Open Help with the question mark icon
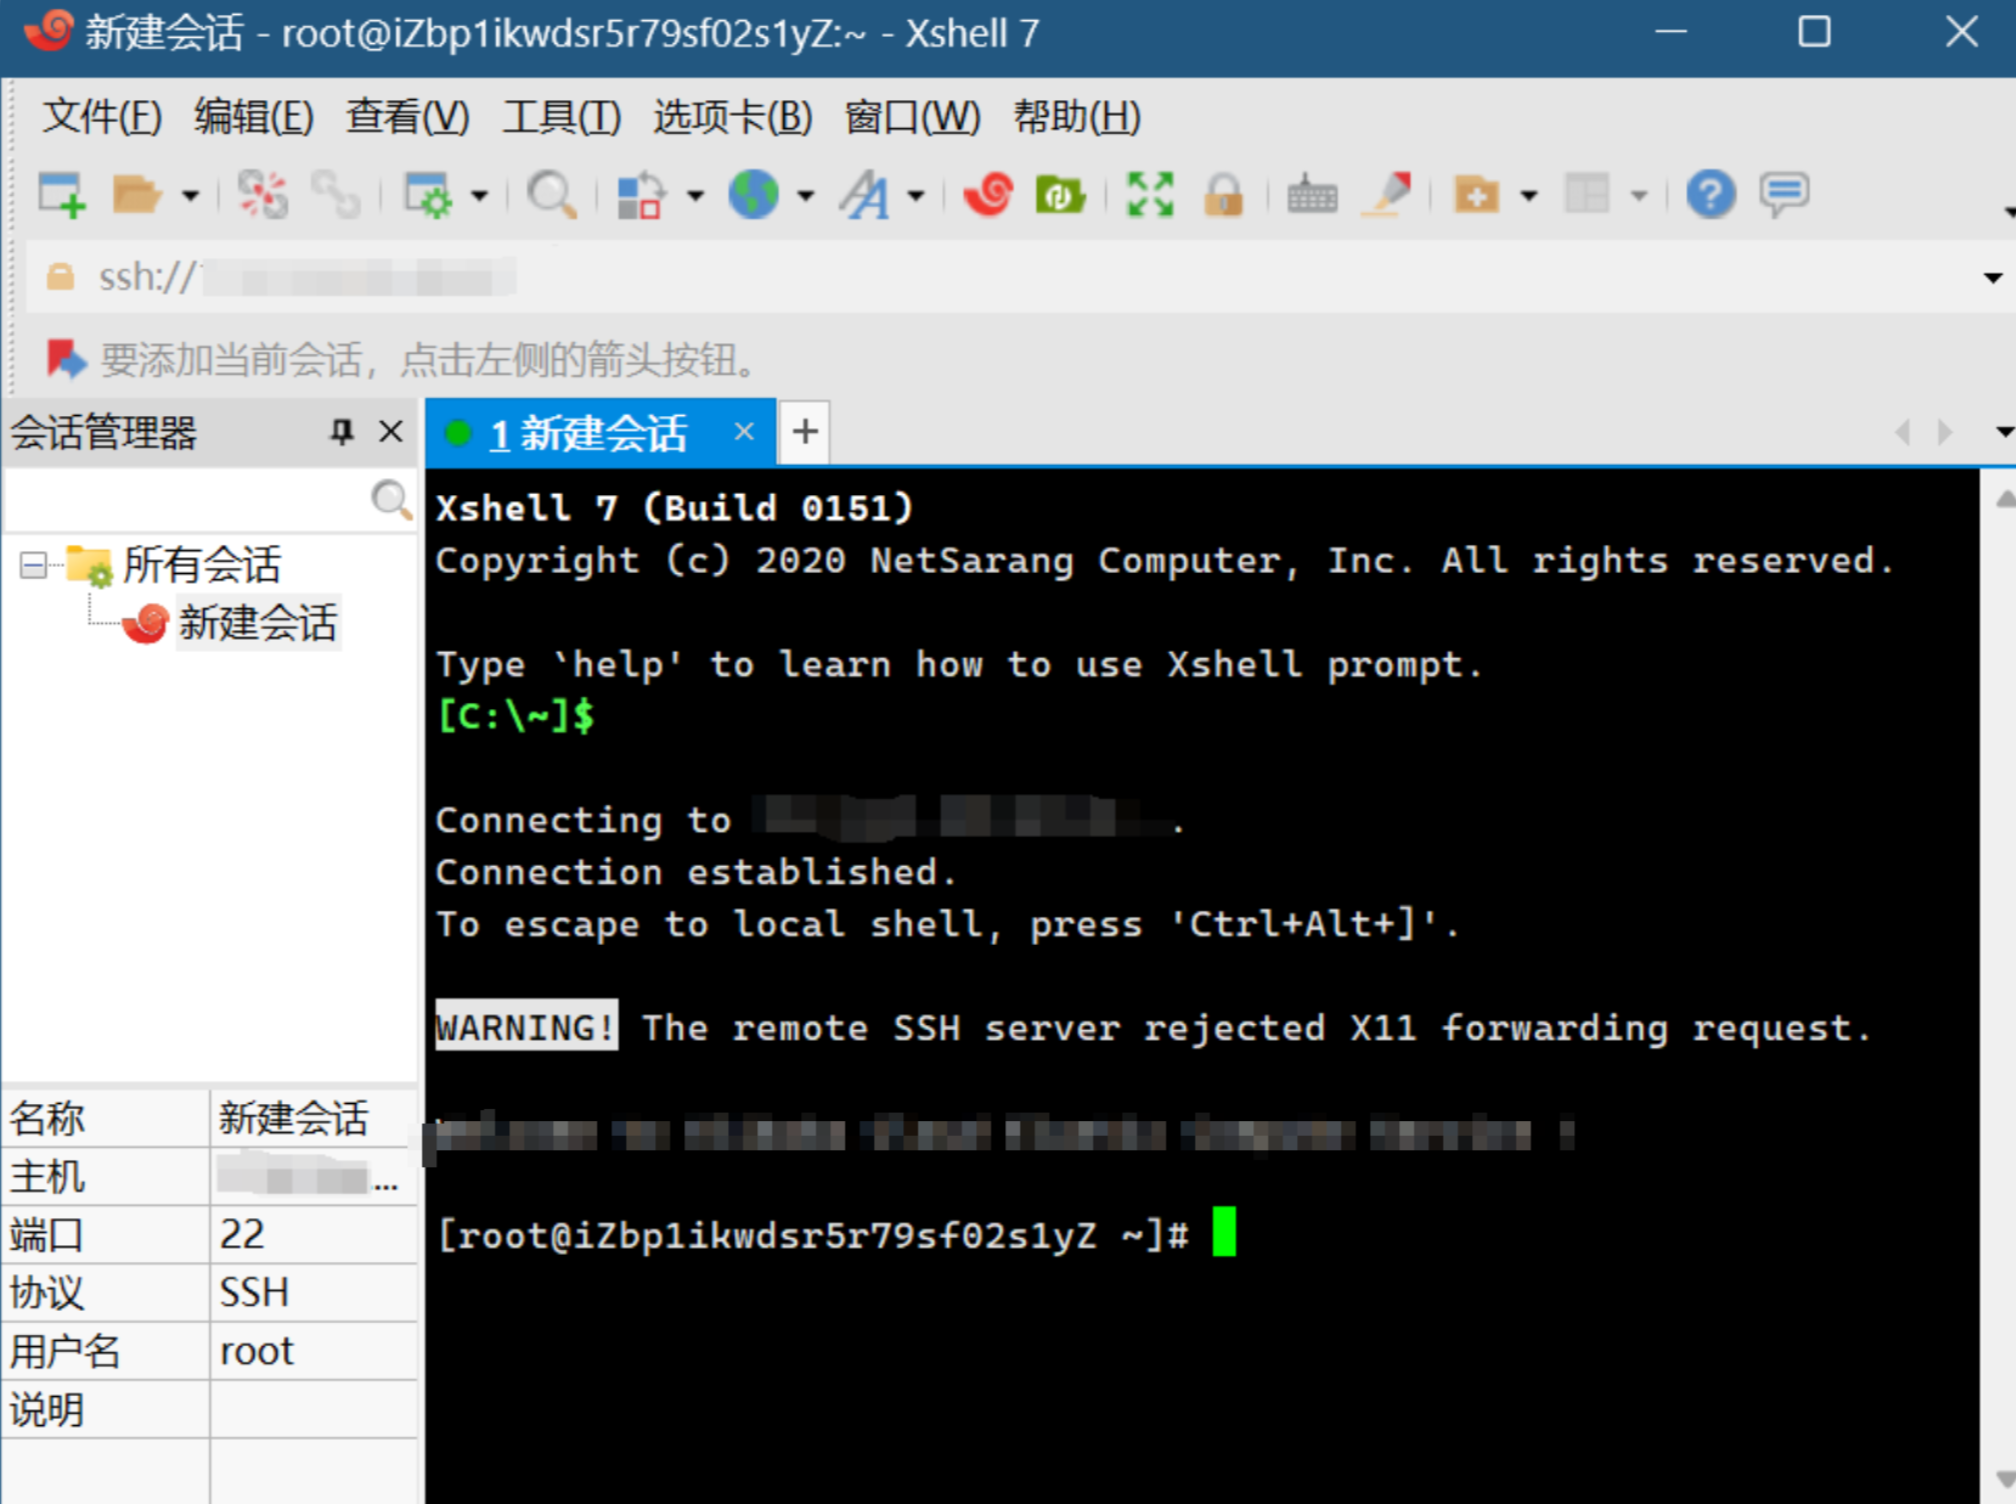Screen dimensions: 2016x1504 (x=1711, y=195)
